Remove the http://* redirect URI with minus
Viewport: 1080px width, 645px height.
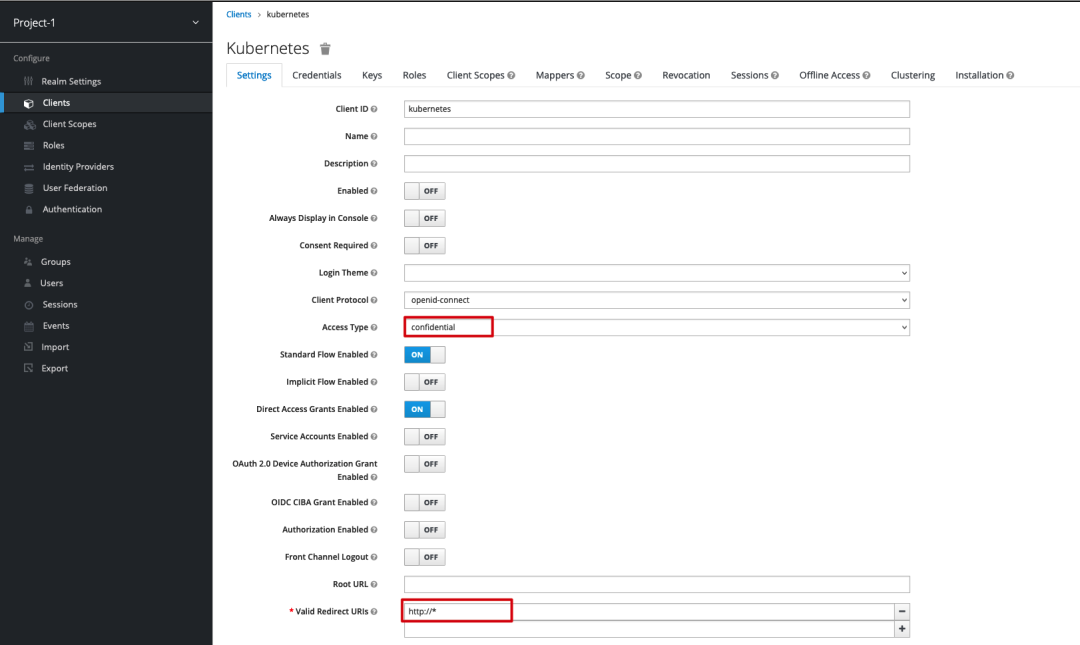902,612
